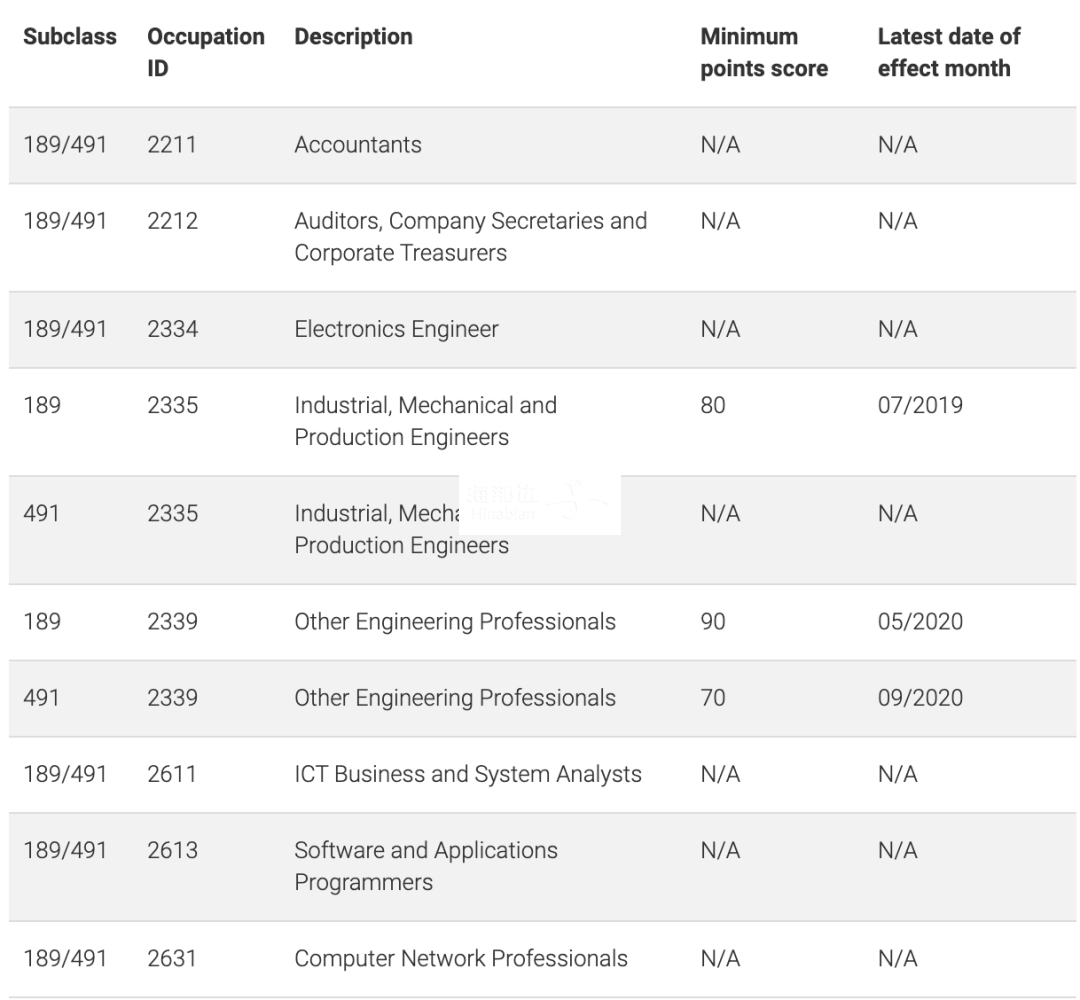Click the Subclass column header
Image resolution: width=1080 pixels, height=1000 pixels.
click(70, 37)
